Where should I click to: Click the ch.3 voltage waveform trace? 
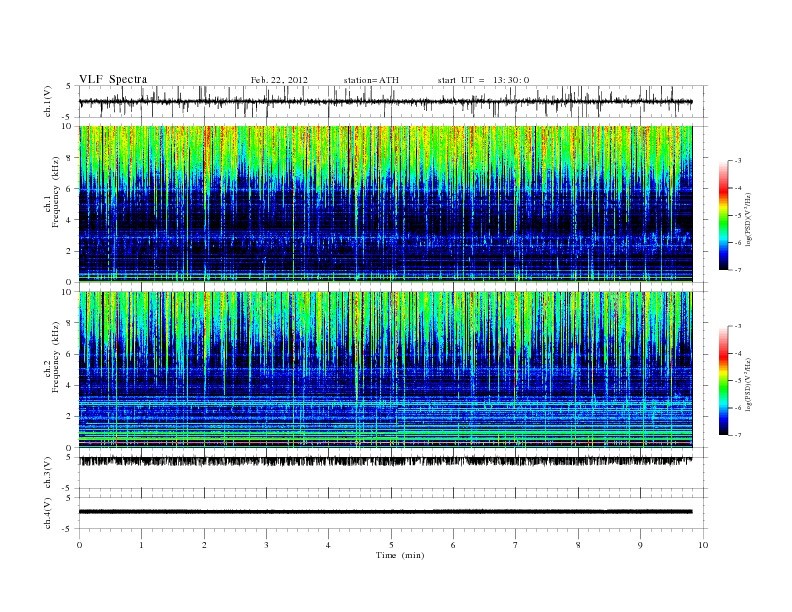(386, 462)
